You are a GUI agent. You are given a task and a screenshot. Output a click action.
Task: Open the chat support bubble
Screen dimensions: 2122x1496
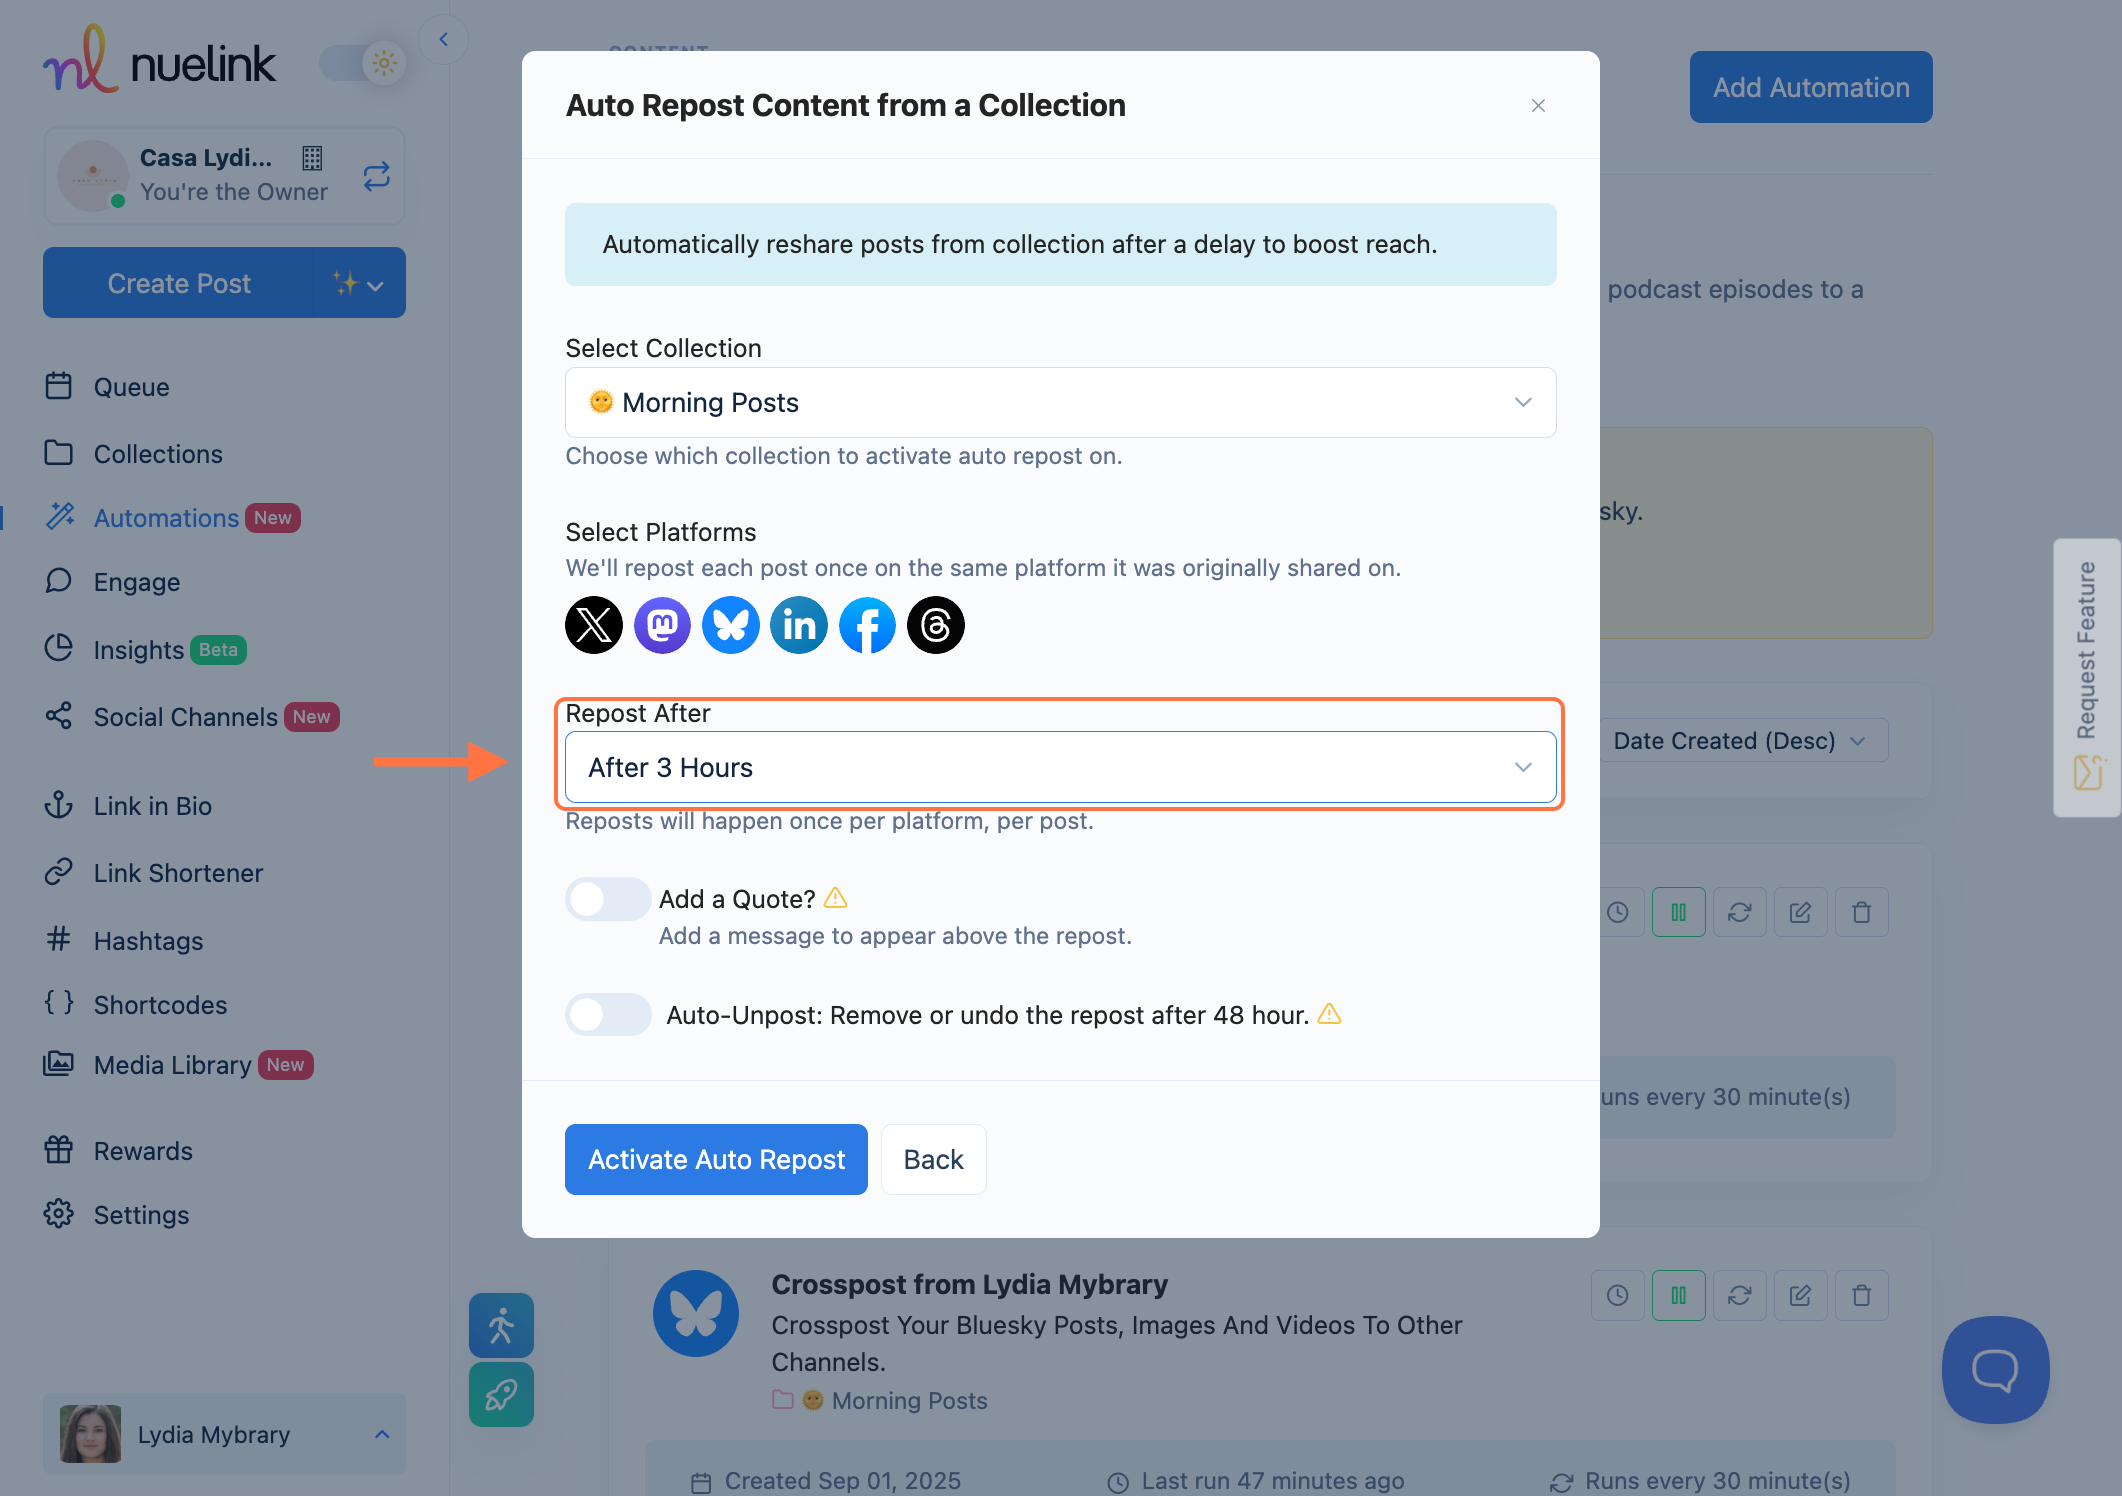click(x=1995, y=1370)
